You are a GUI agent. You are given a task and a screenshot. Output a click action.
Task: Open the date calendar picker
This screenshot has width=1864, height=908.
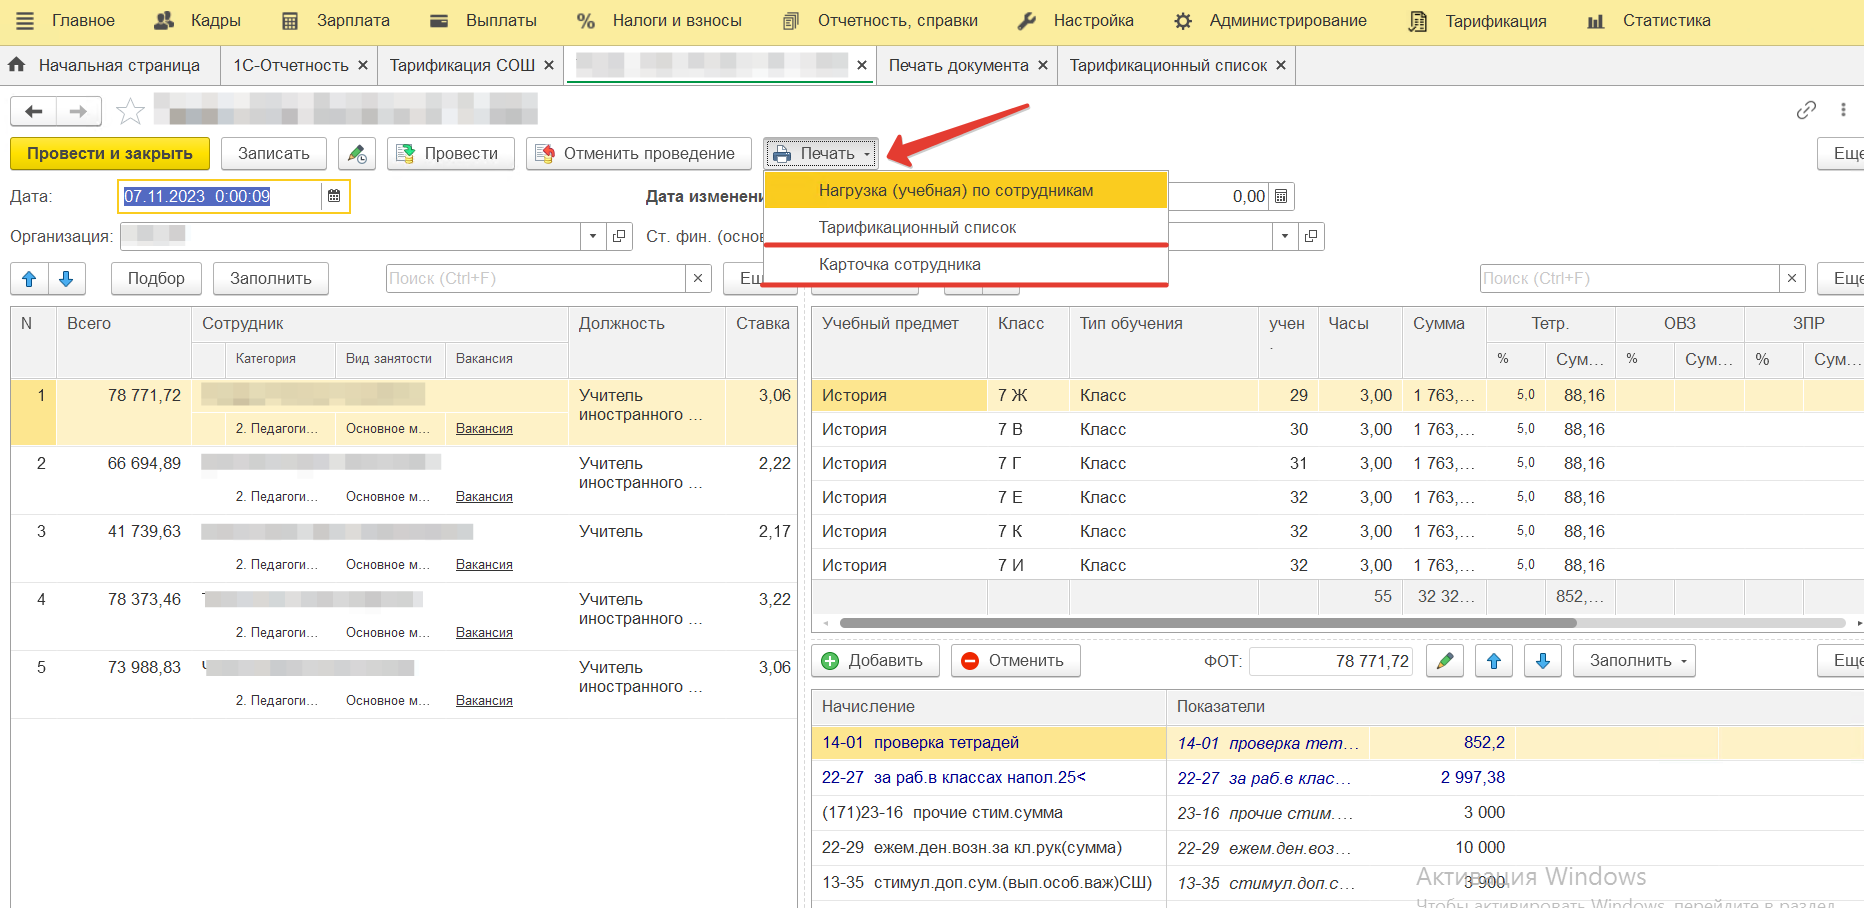[334, 196]
